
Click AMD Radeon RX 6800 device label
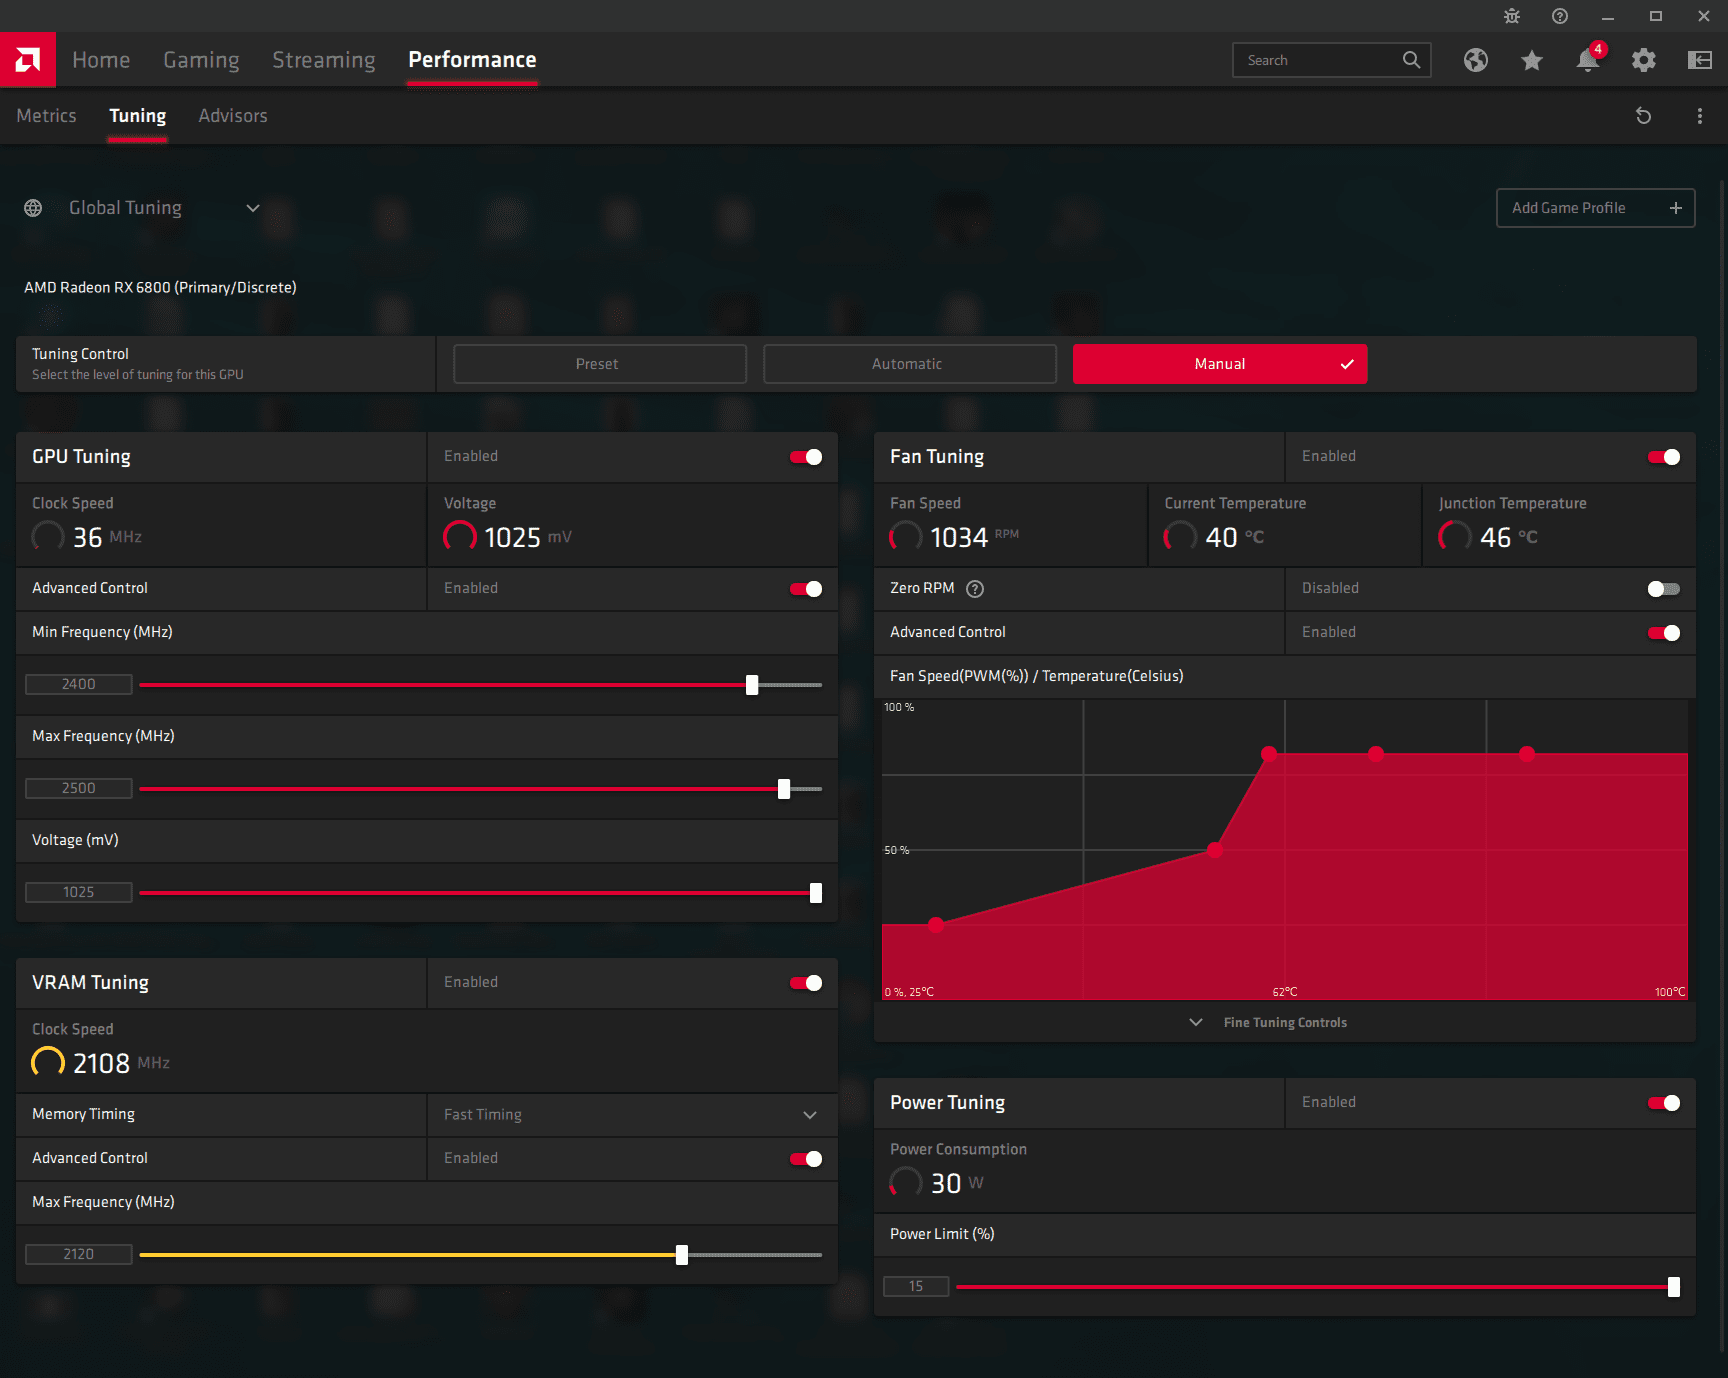coord(160,287)
